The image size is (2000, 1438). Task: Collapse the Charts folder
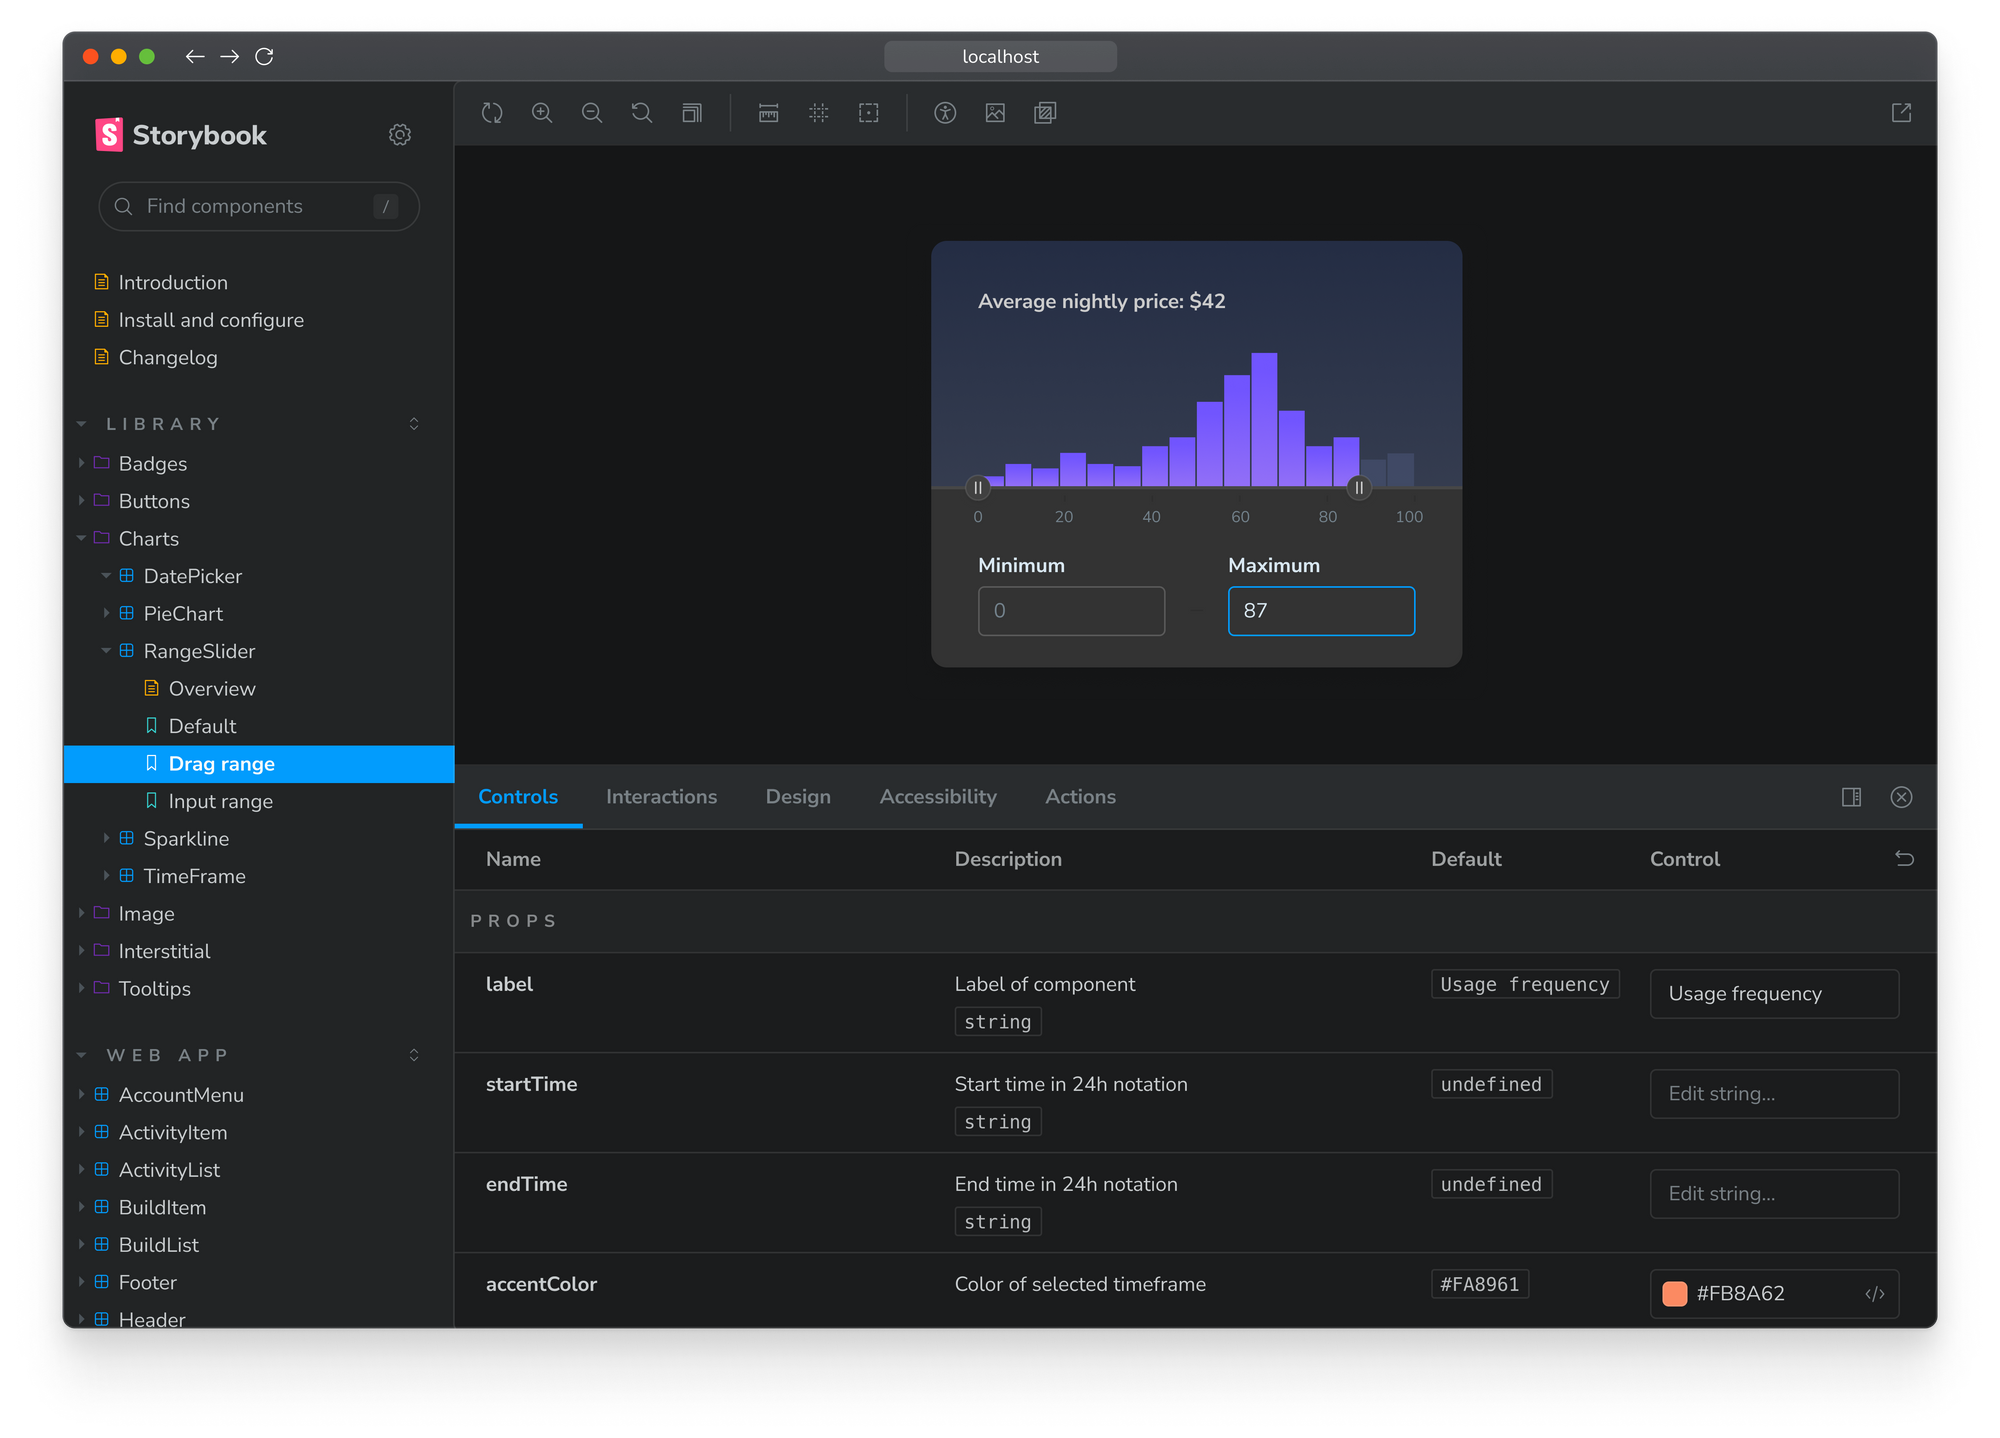tap(148, 538)
